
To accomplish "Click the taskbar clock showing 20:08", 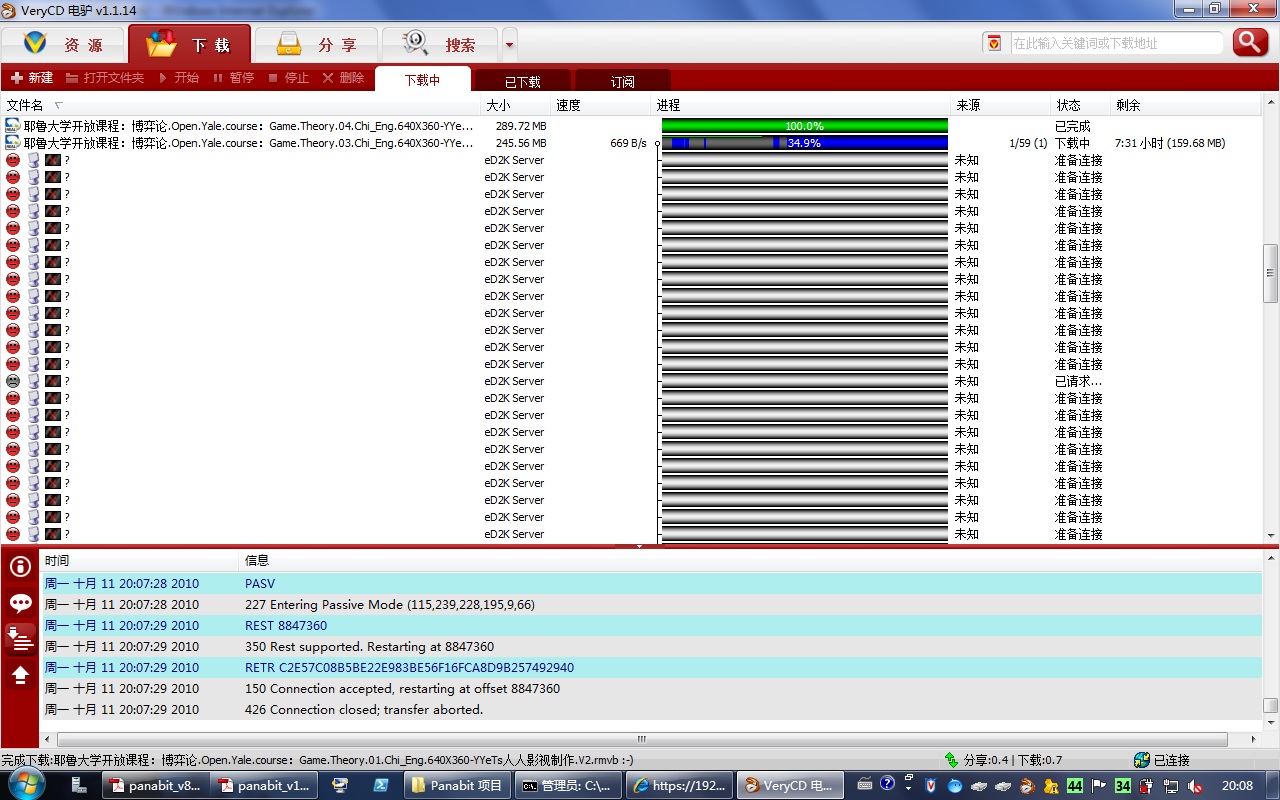I will click(x=1237, y=786).
